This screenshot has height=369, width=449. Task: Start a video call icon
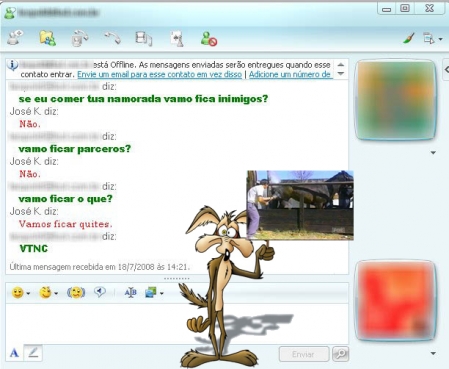tap(80, 38)
